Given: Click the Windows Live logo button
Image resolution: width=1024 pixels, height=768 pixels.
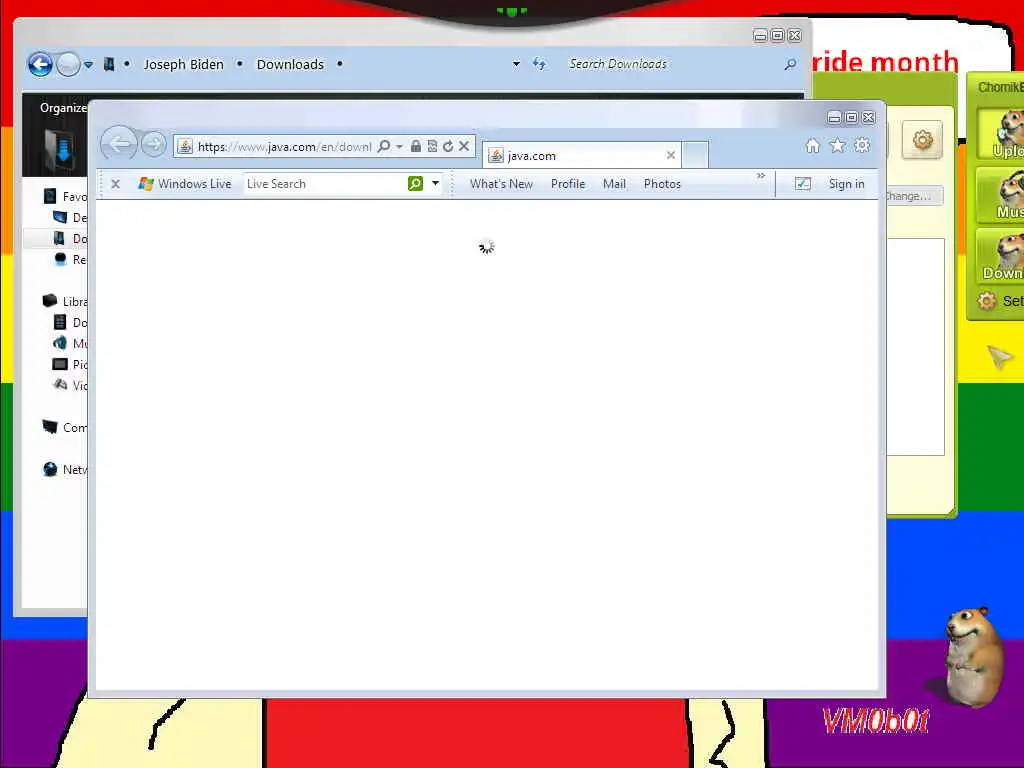Looking at the screenshot, I should (x=185, y=184).
